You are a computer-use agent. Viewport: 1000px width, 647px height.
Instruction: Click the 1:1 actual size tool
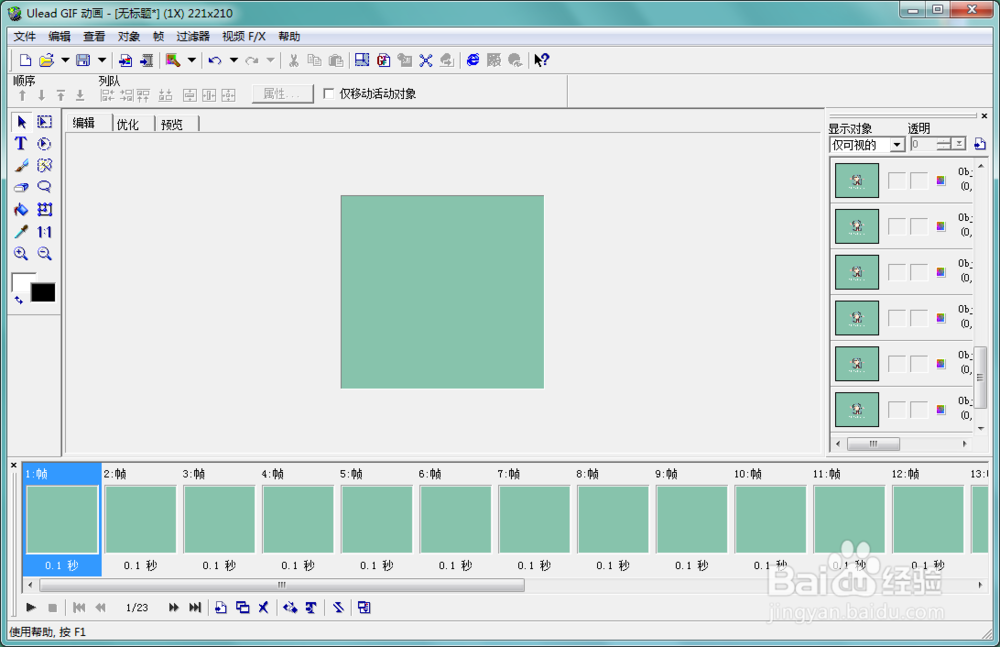coord(44,232)
